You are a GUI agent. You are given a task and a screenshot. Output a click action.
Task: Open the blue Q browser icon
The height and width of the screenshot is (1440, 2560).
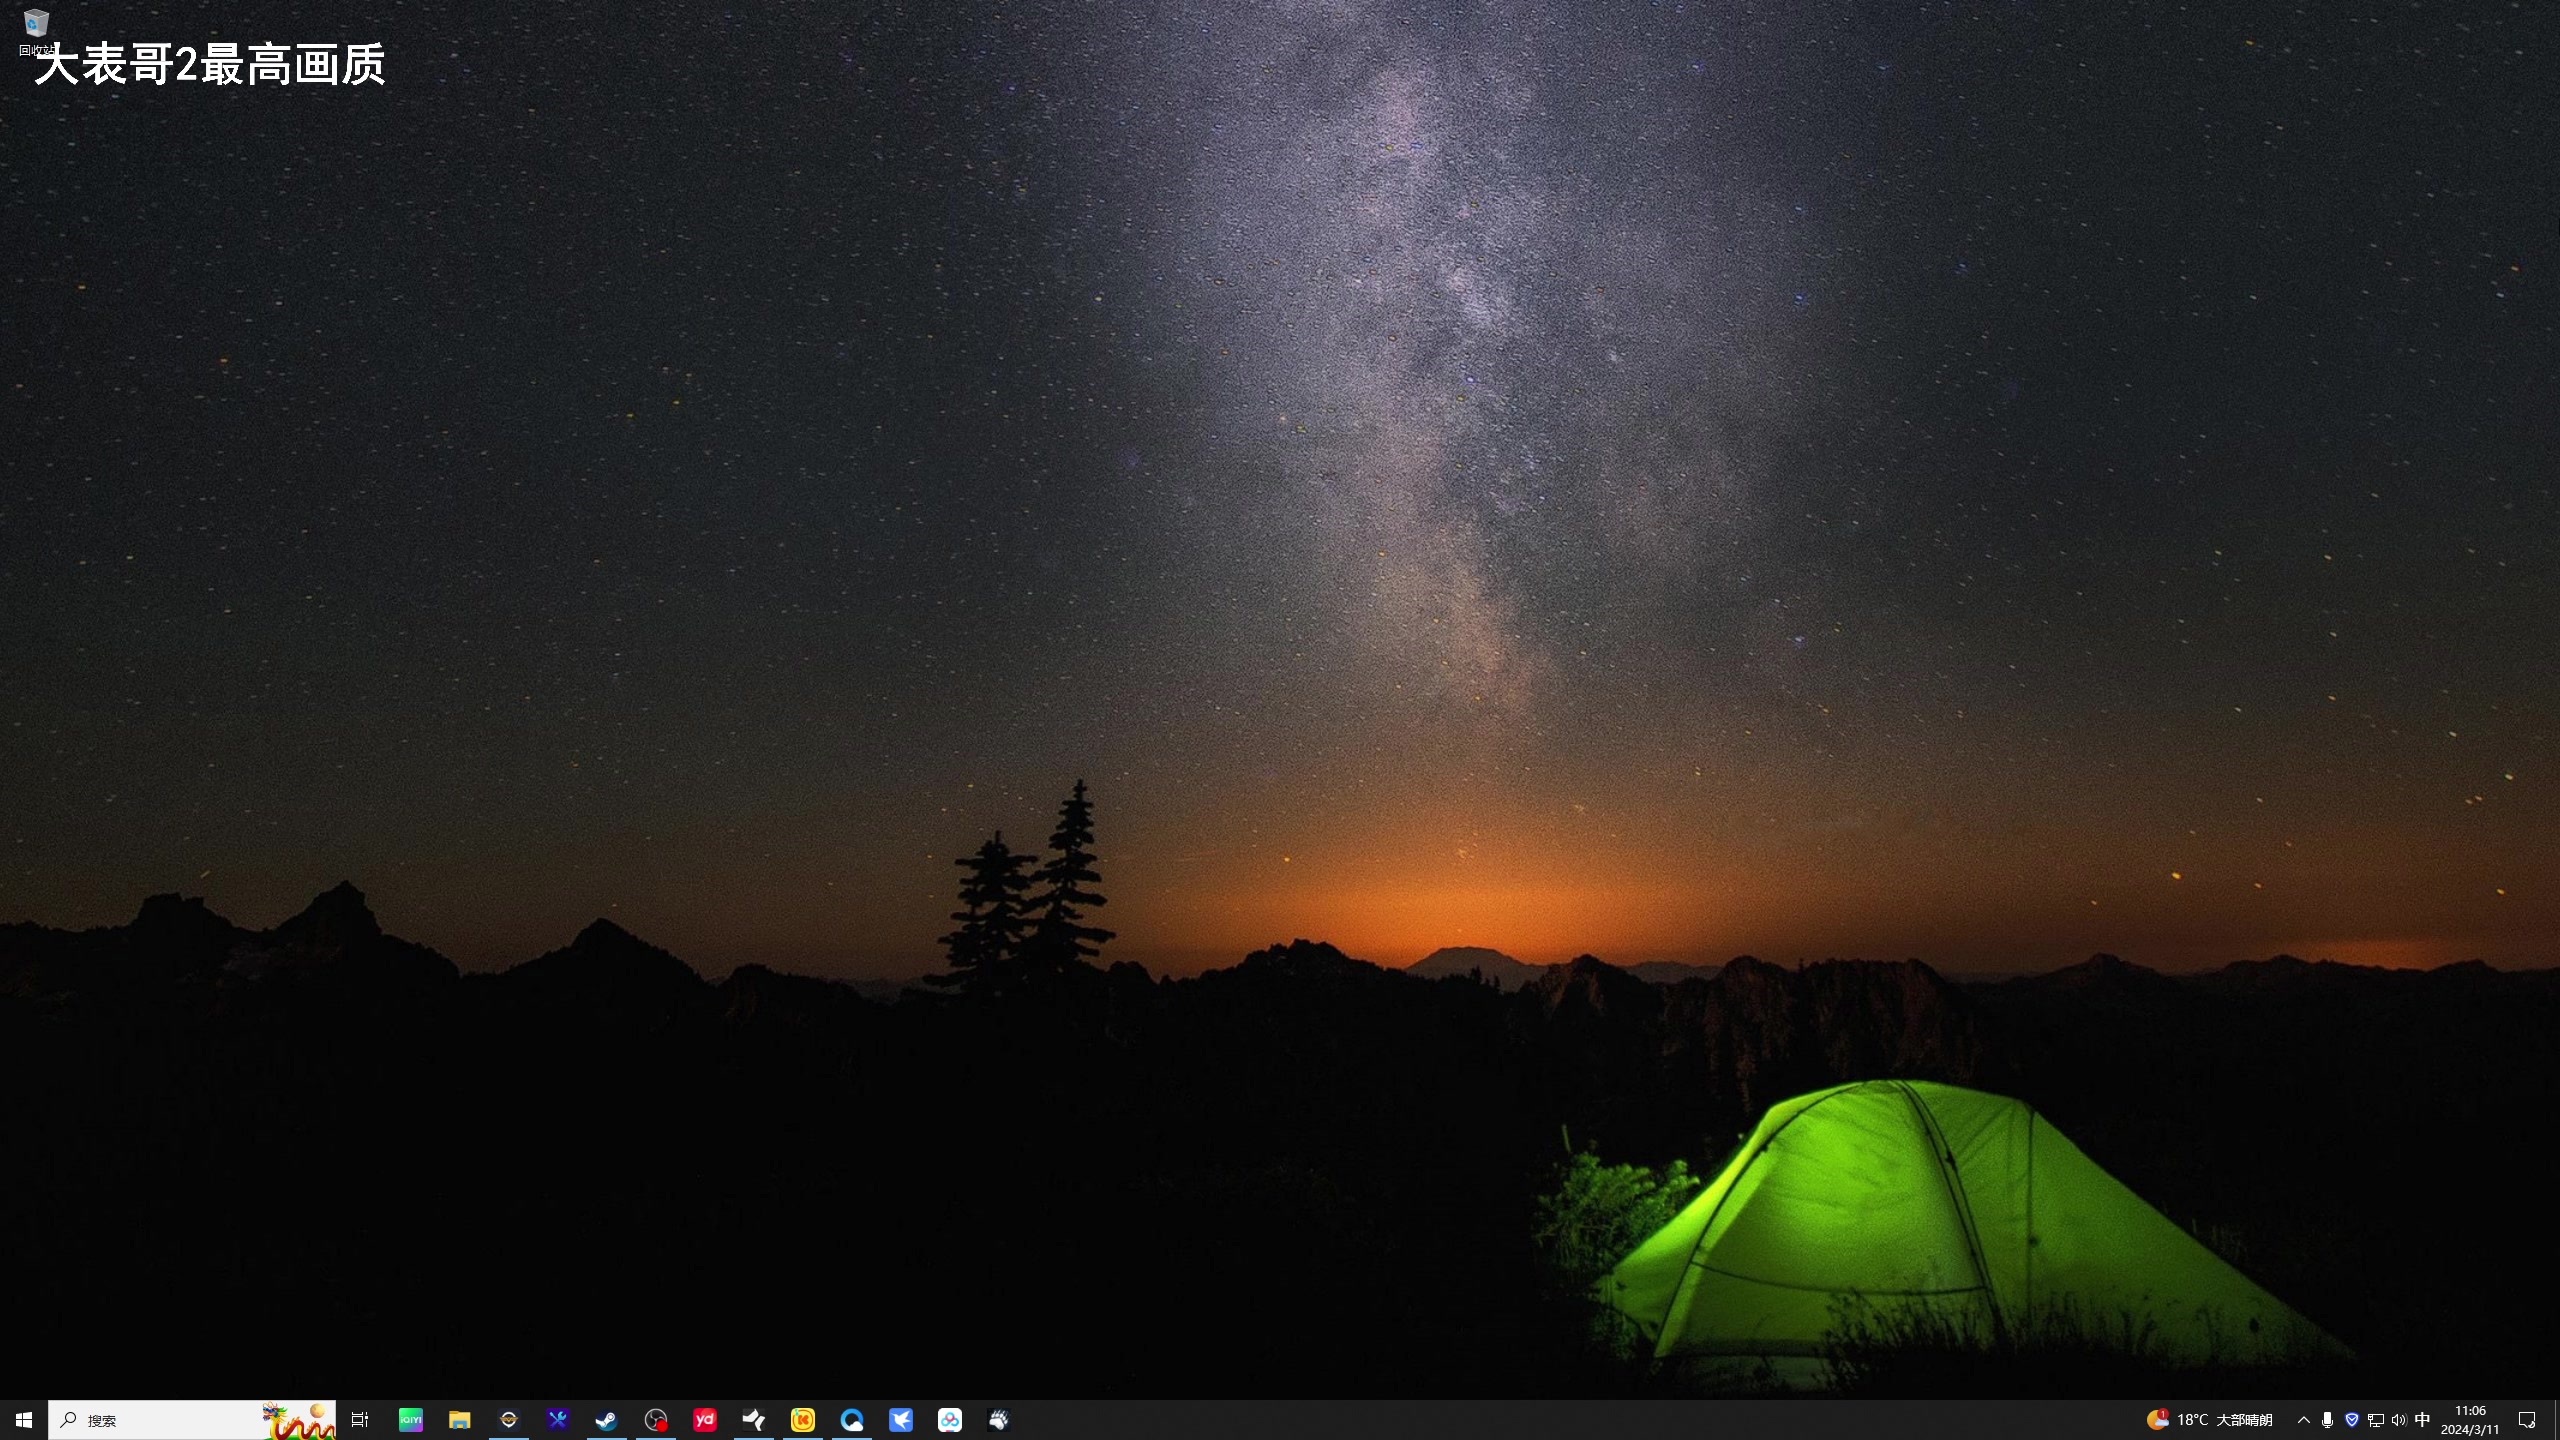point(851,1420)
